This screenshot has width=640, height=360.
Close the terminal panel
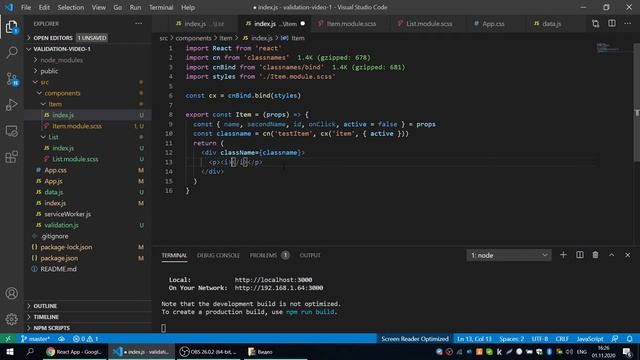(628, 255)
